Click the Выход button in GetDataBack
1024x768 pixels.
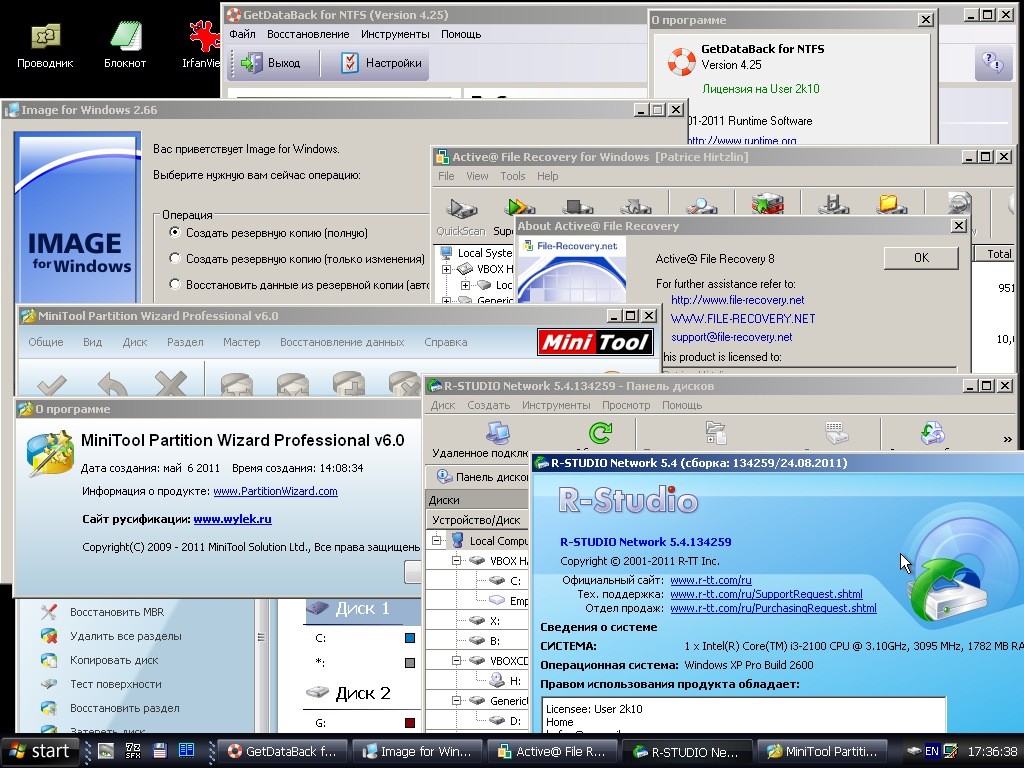(x=270, y=63)
